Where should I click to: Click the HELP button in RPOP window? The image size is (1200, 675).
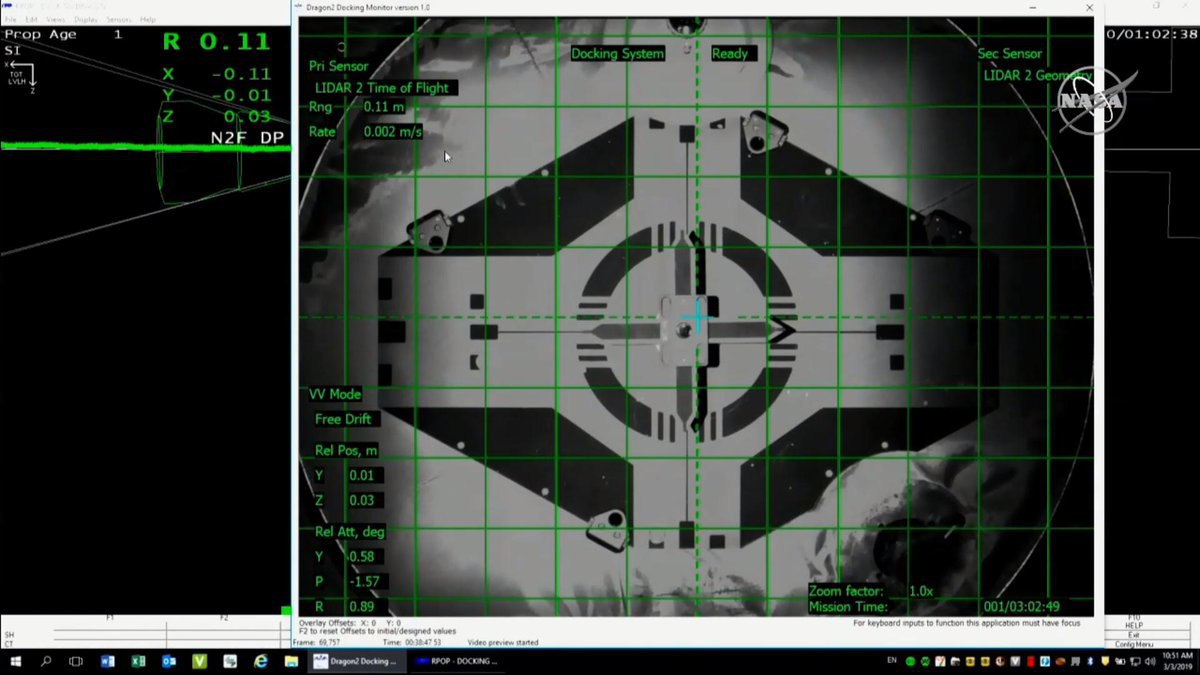pyautogui.click(x=1133, y=625)
